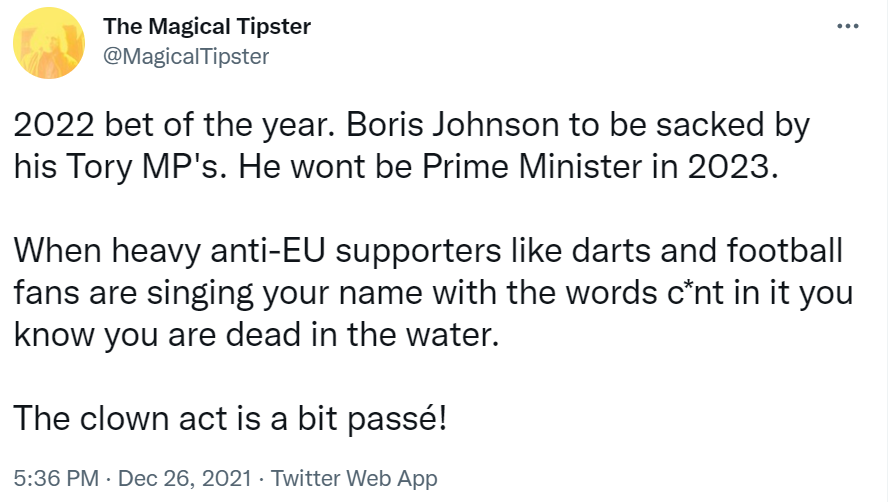Click the 'Twitter Web App' source link
Image resolution: width=891 pixels, height=502 pixels.
(353, 478)
